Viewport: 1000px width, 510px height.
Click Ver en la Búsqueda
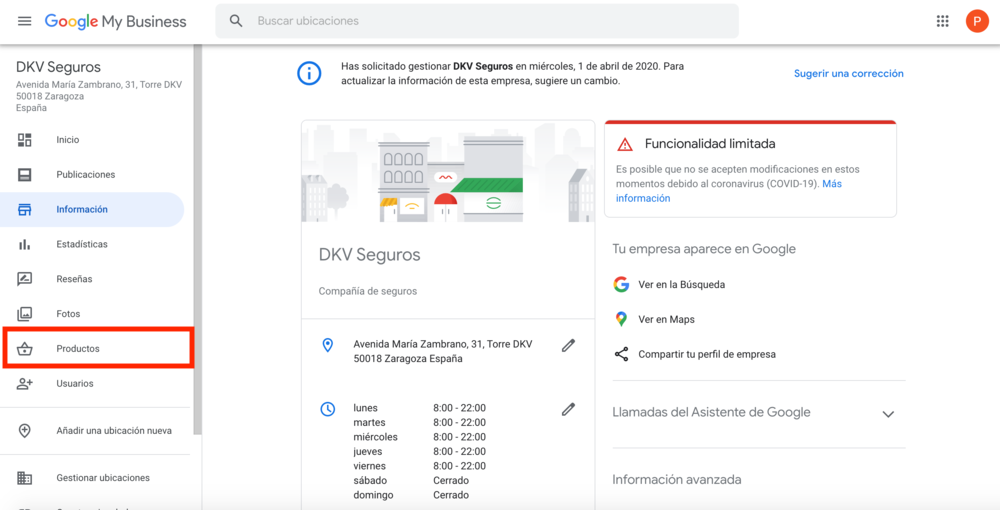[681, 285]
